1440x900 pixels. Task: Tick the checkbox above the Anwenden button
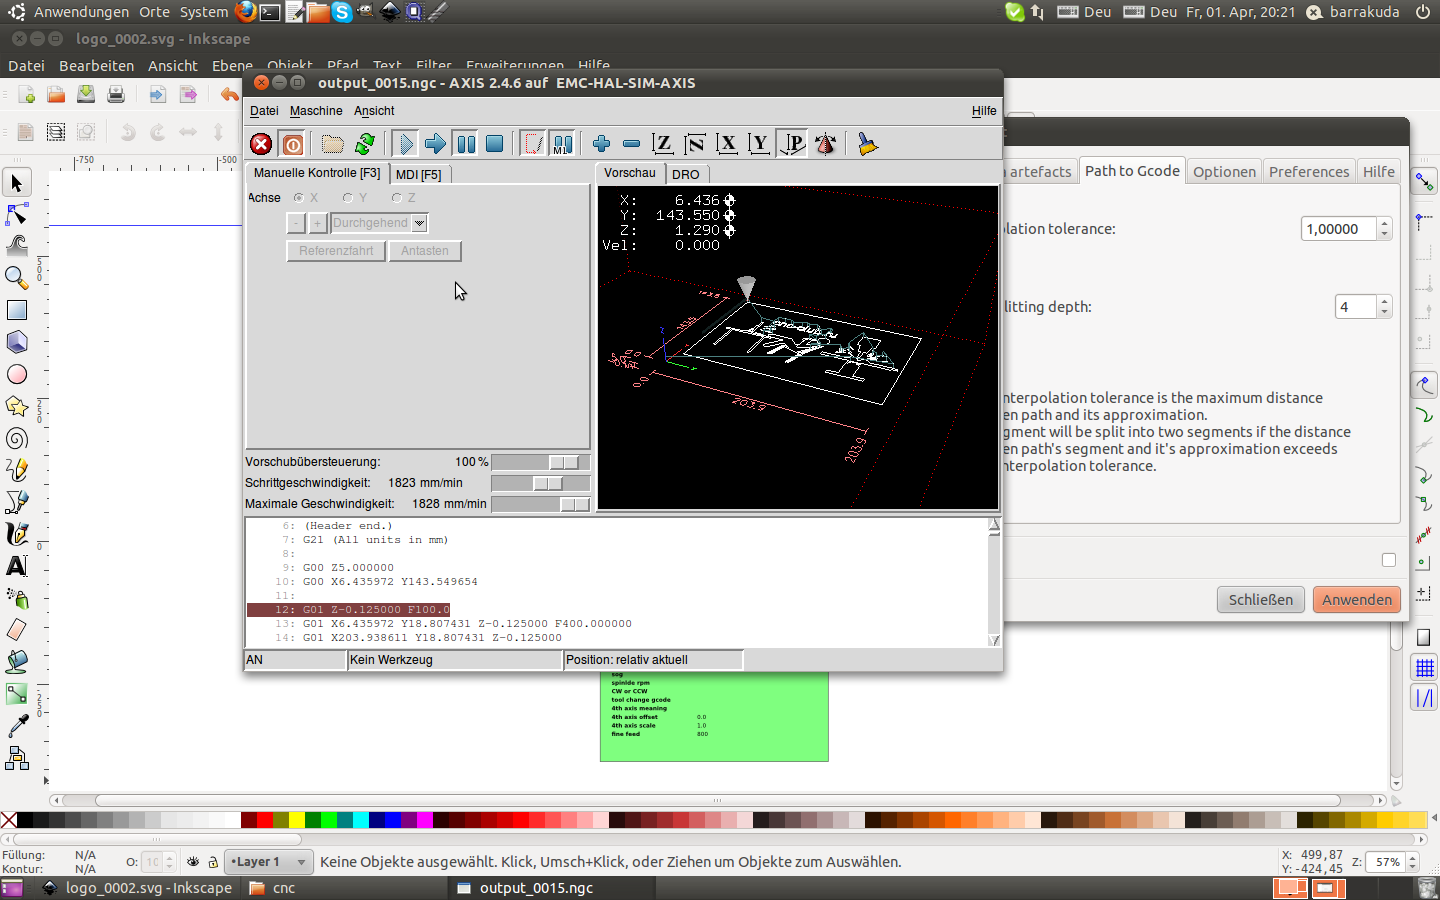(x=1388, y=560)
